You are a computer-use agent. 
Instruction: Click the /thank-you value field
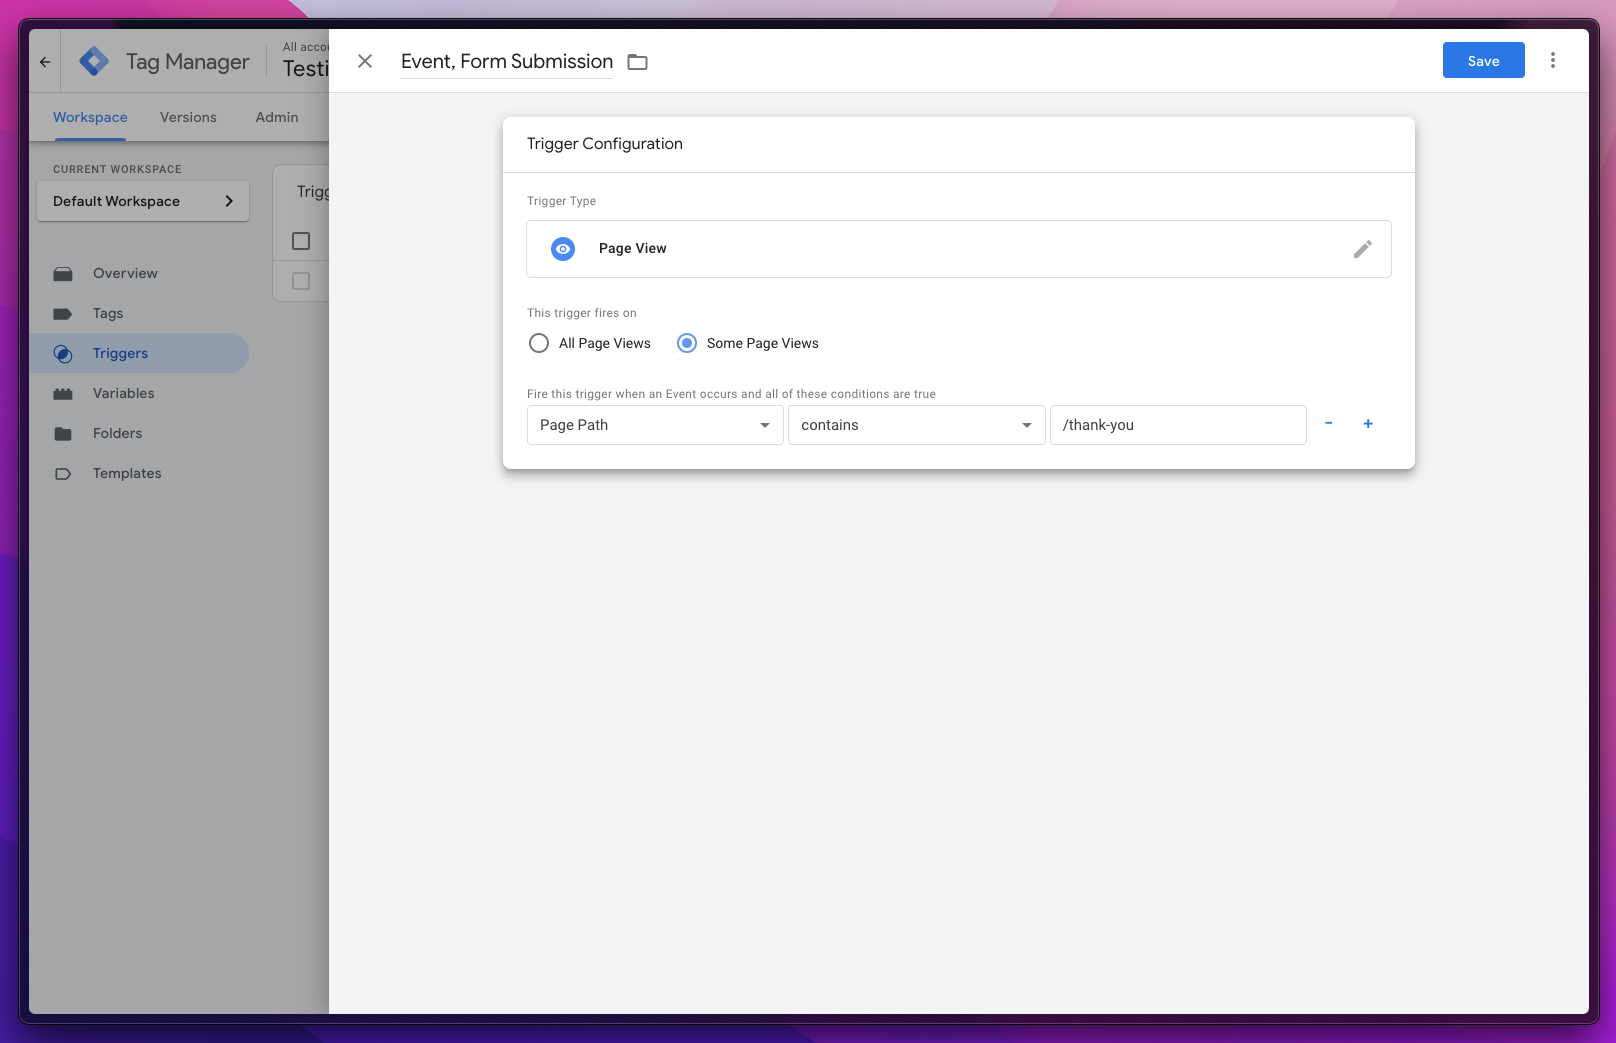pos(1177,425)
